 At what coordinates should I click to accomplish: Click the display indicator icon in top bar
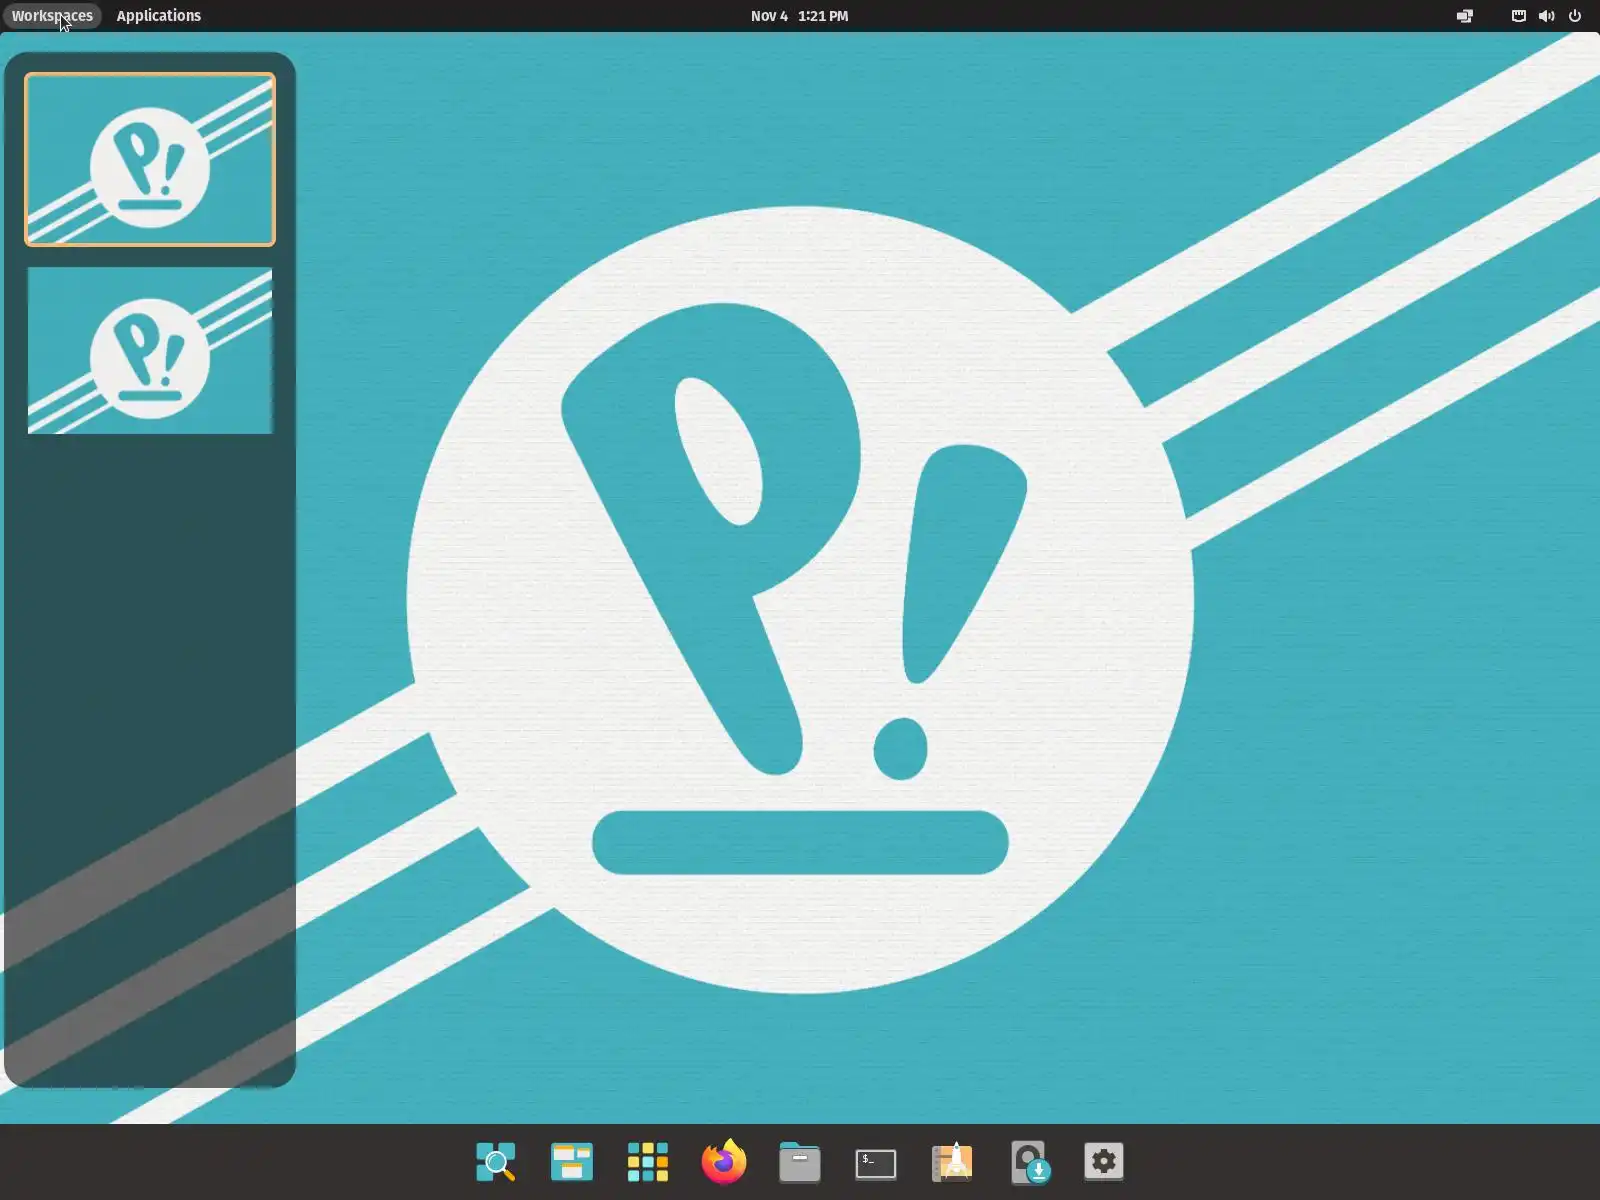1465,16
